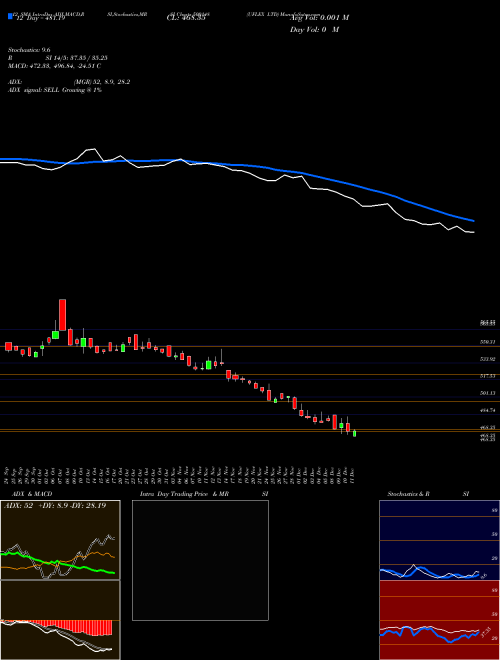
Task: Click the tall red candlestick in early October
Action: point(62,315)
